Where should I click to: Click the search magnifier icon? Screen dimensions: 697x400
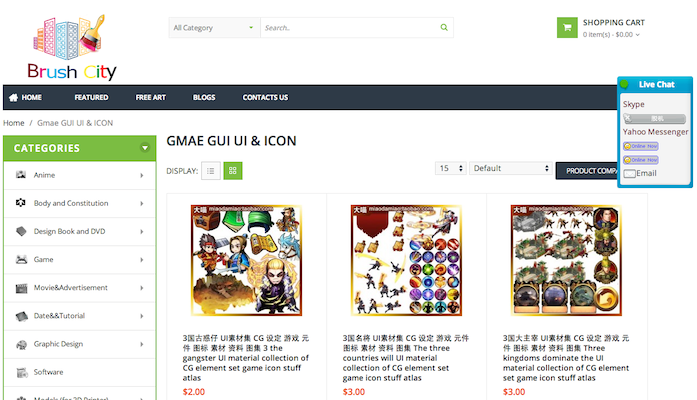click(444, 28)
